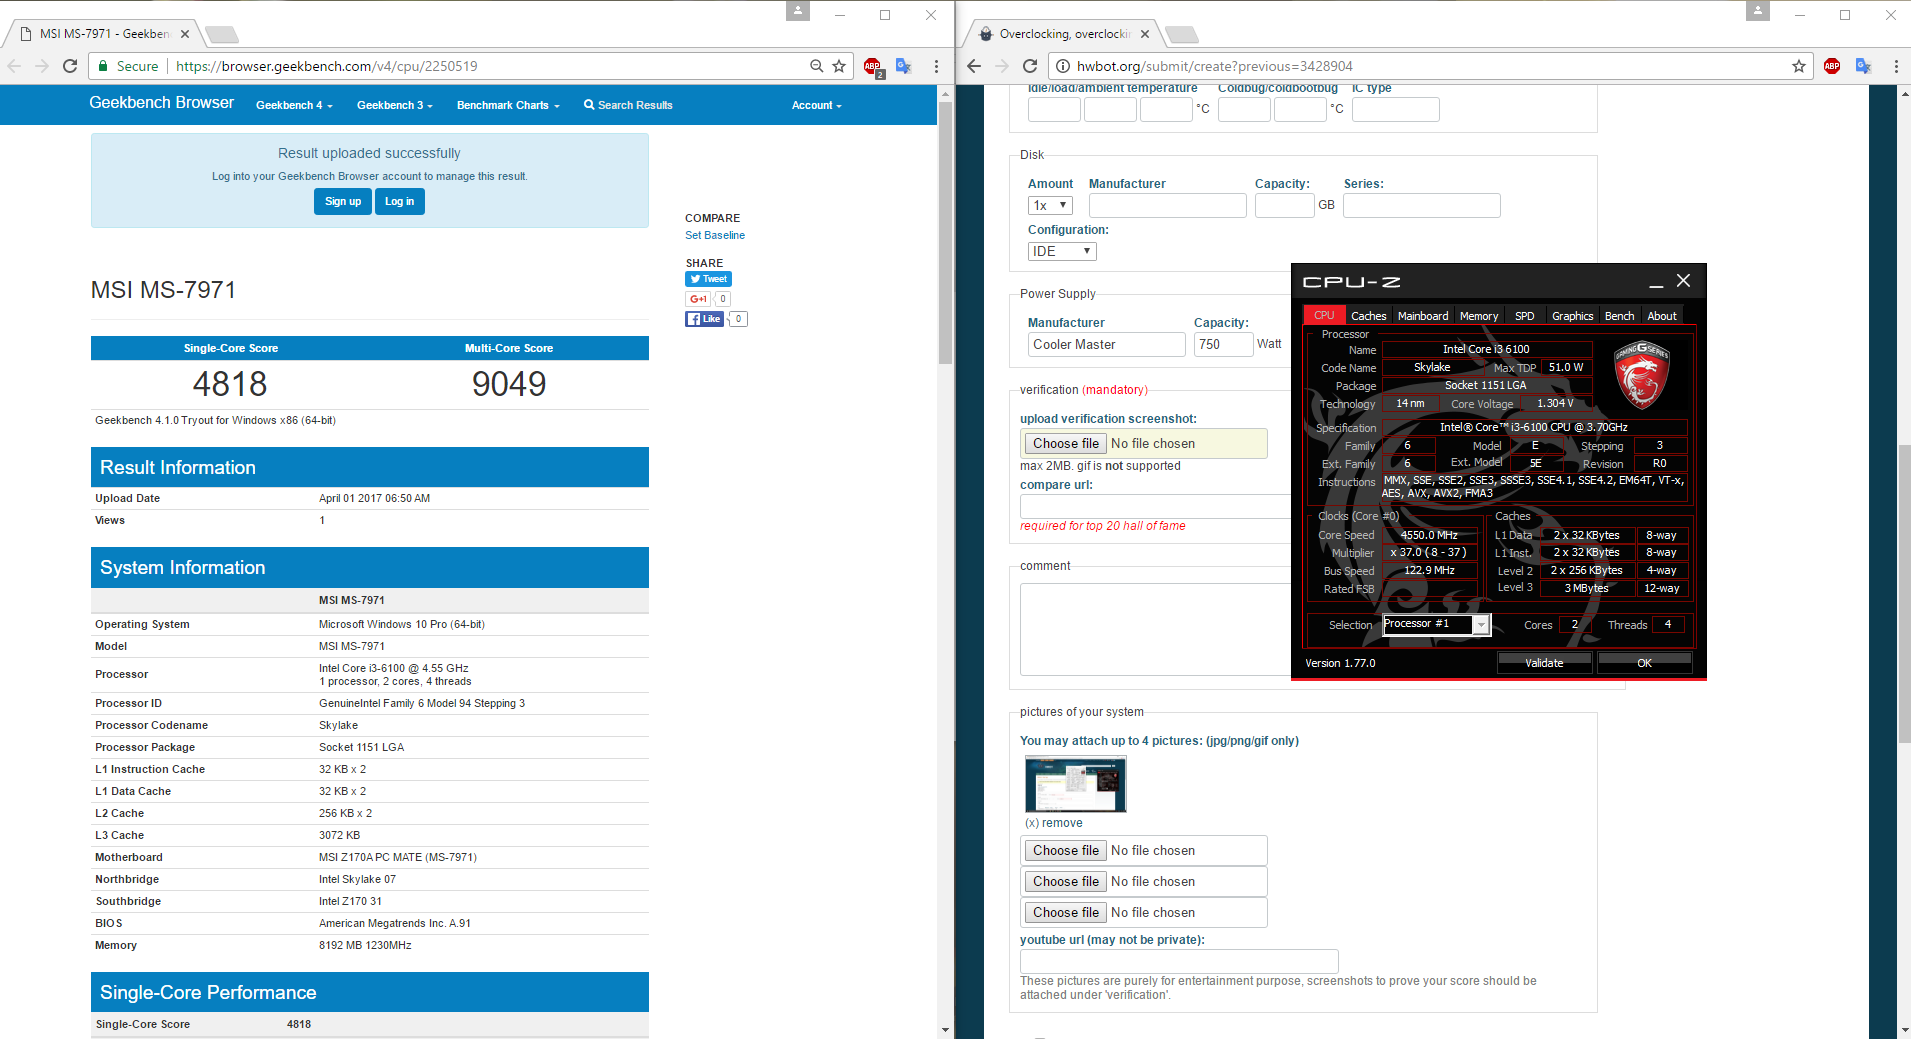Choose file for verification screenshot upload
Image resolution: width=1911 pixels, height=1039 pixels.
coord(1066,443)
